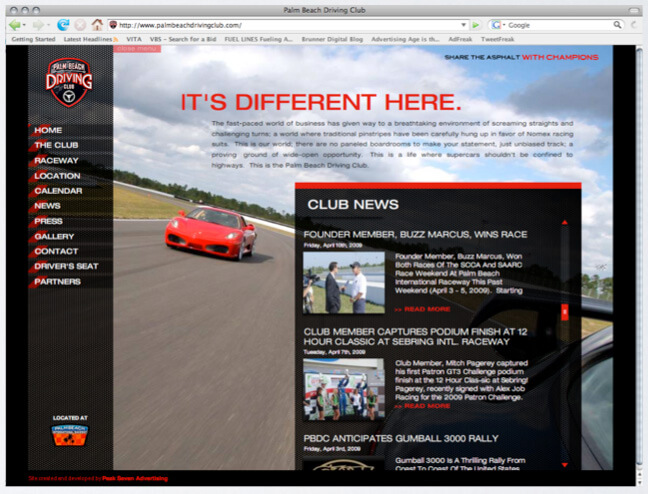Open the AdFreak bookmark

tap(460, 39)
